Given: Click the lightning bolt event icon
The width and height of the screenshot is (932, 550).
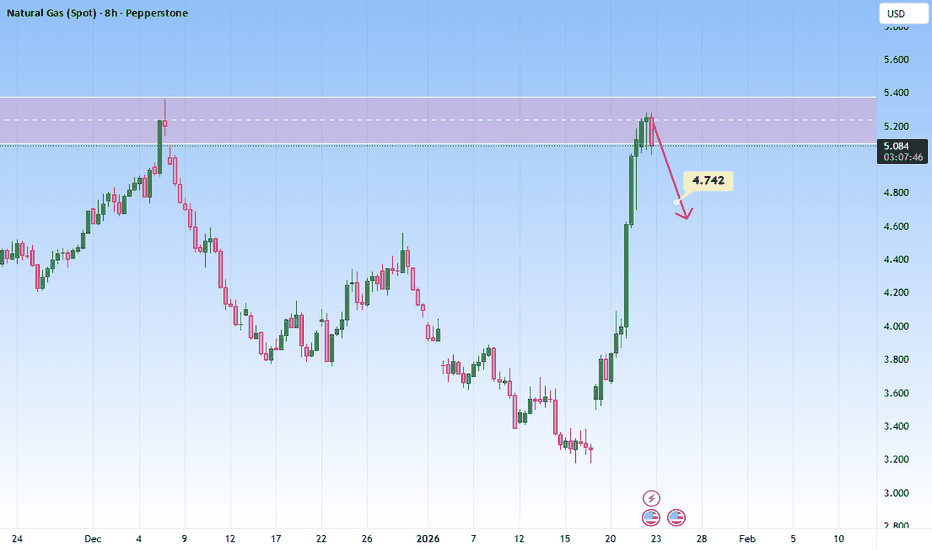Looking at the screenshot, I should 651,497.
